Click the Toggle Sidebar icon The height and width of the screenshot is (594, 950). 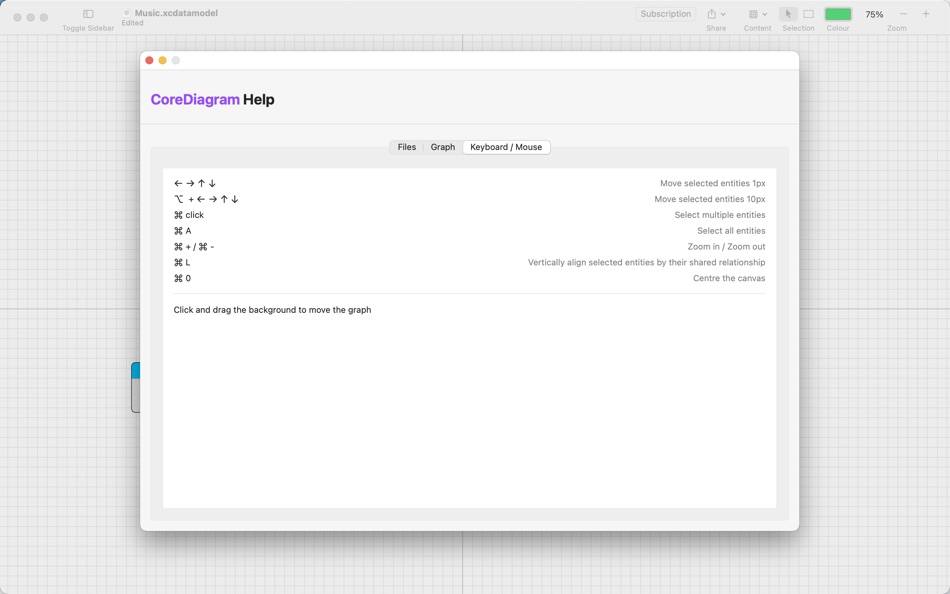88,14
